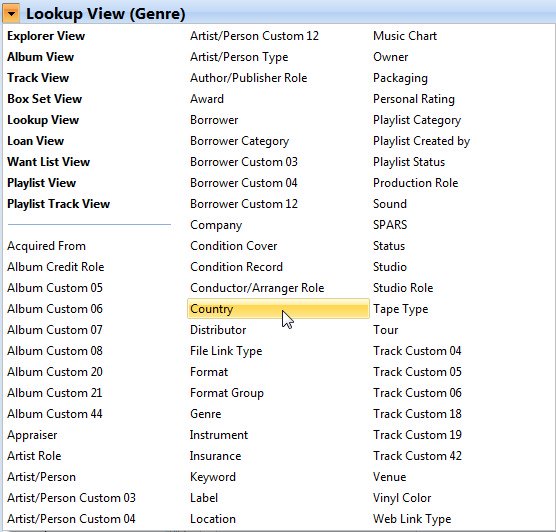Screen dimensions: 556x532
Task: Select Track View from the menu
Action: pos(38,78)
